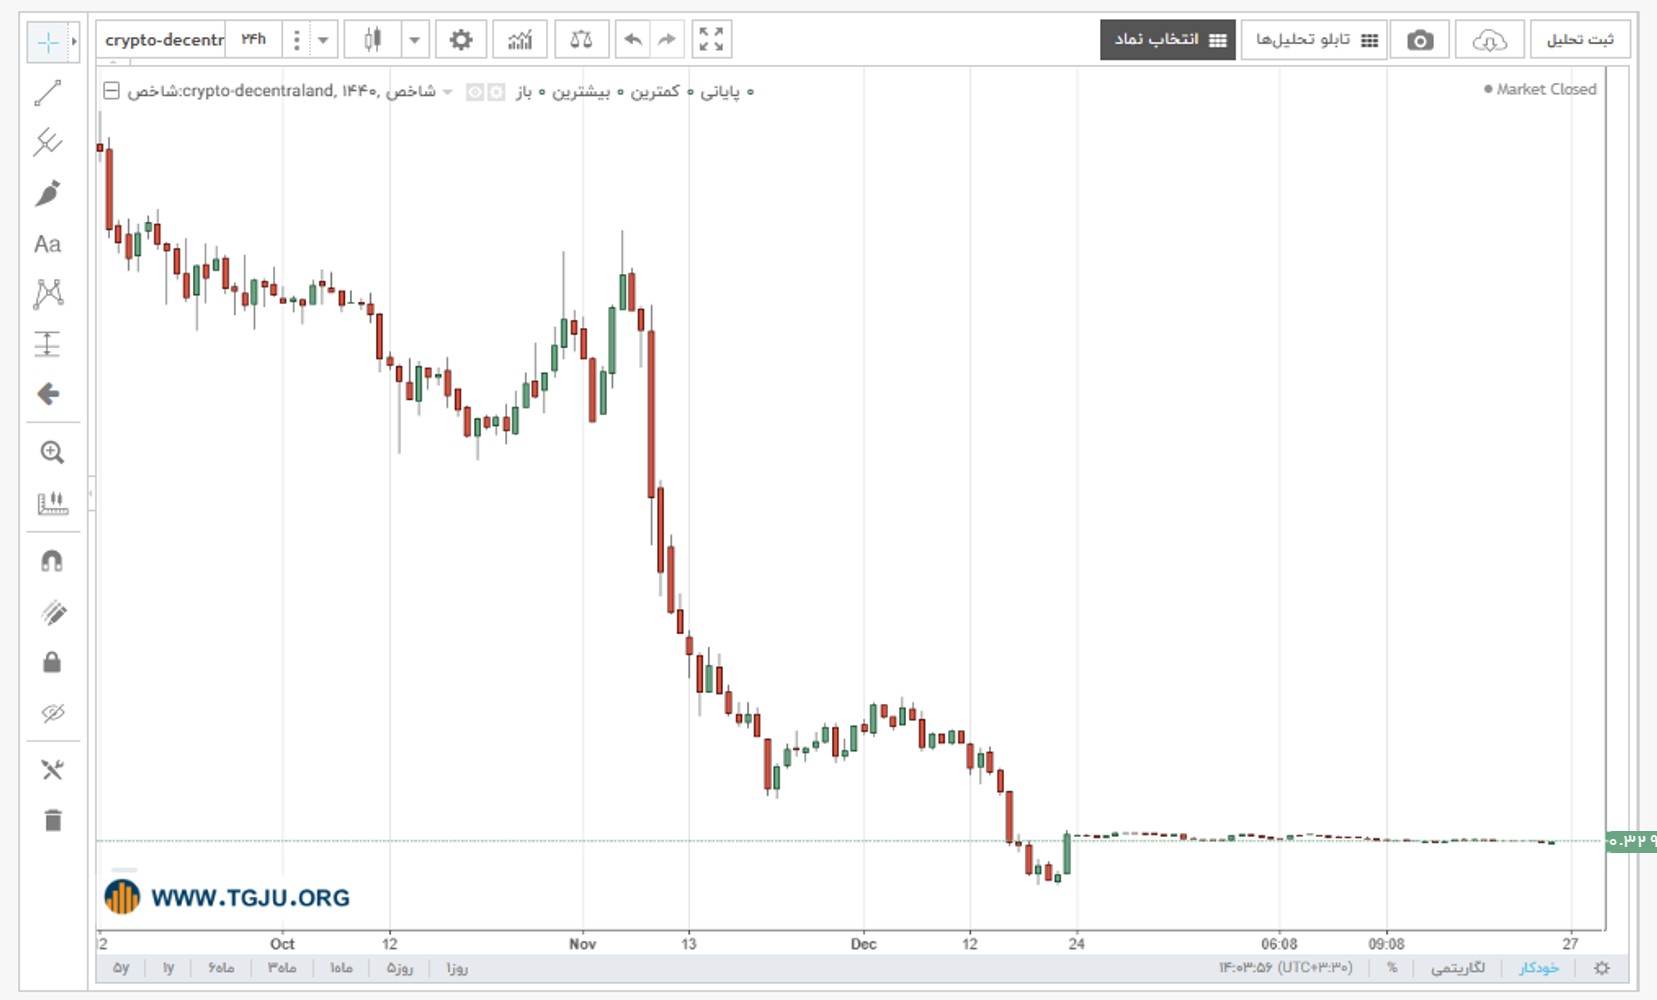The width and height of the screenshot is (1657, 1000).
Task: Toggle lock all drawing tools
Action: pyautogui.click(x=52, y=662)
